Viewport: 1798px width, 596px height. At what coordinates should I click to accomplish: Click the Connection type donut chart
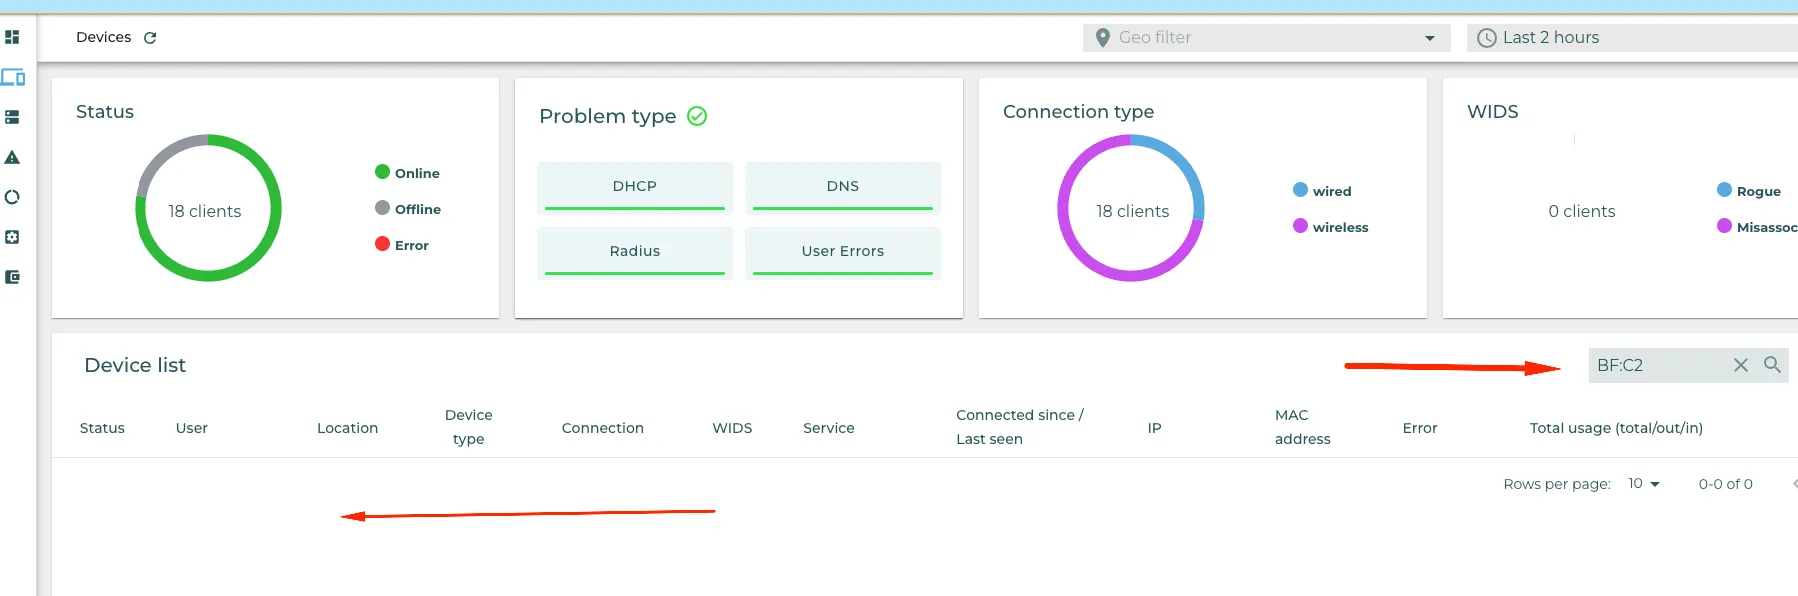coord(1131,208)
